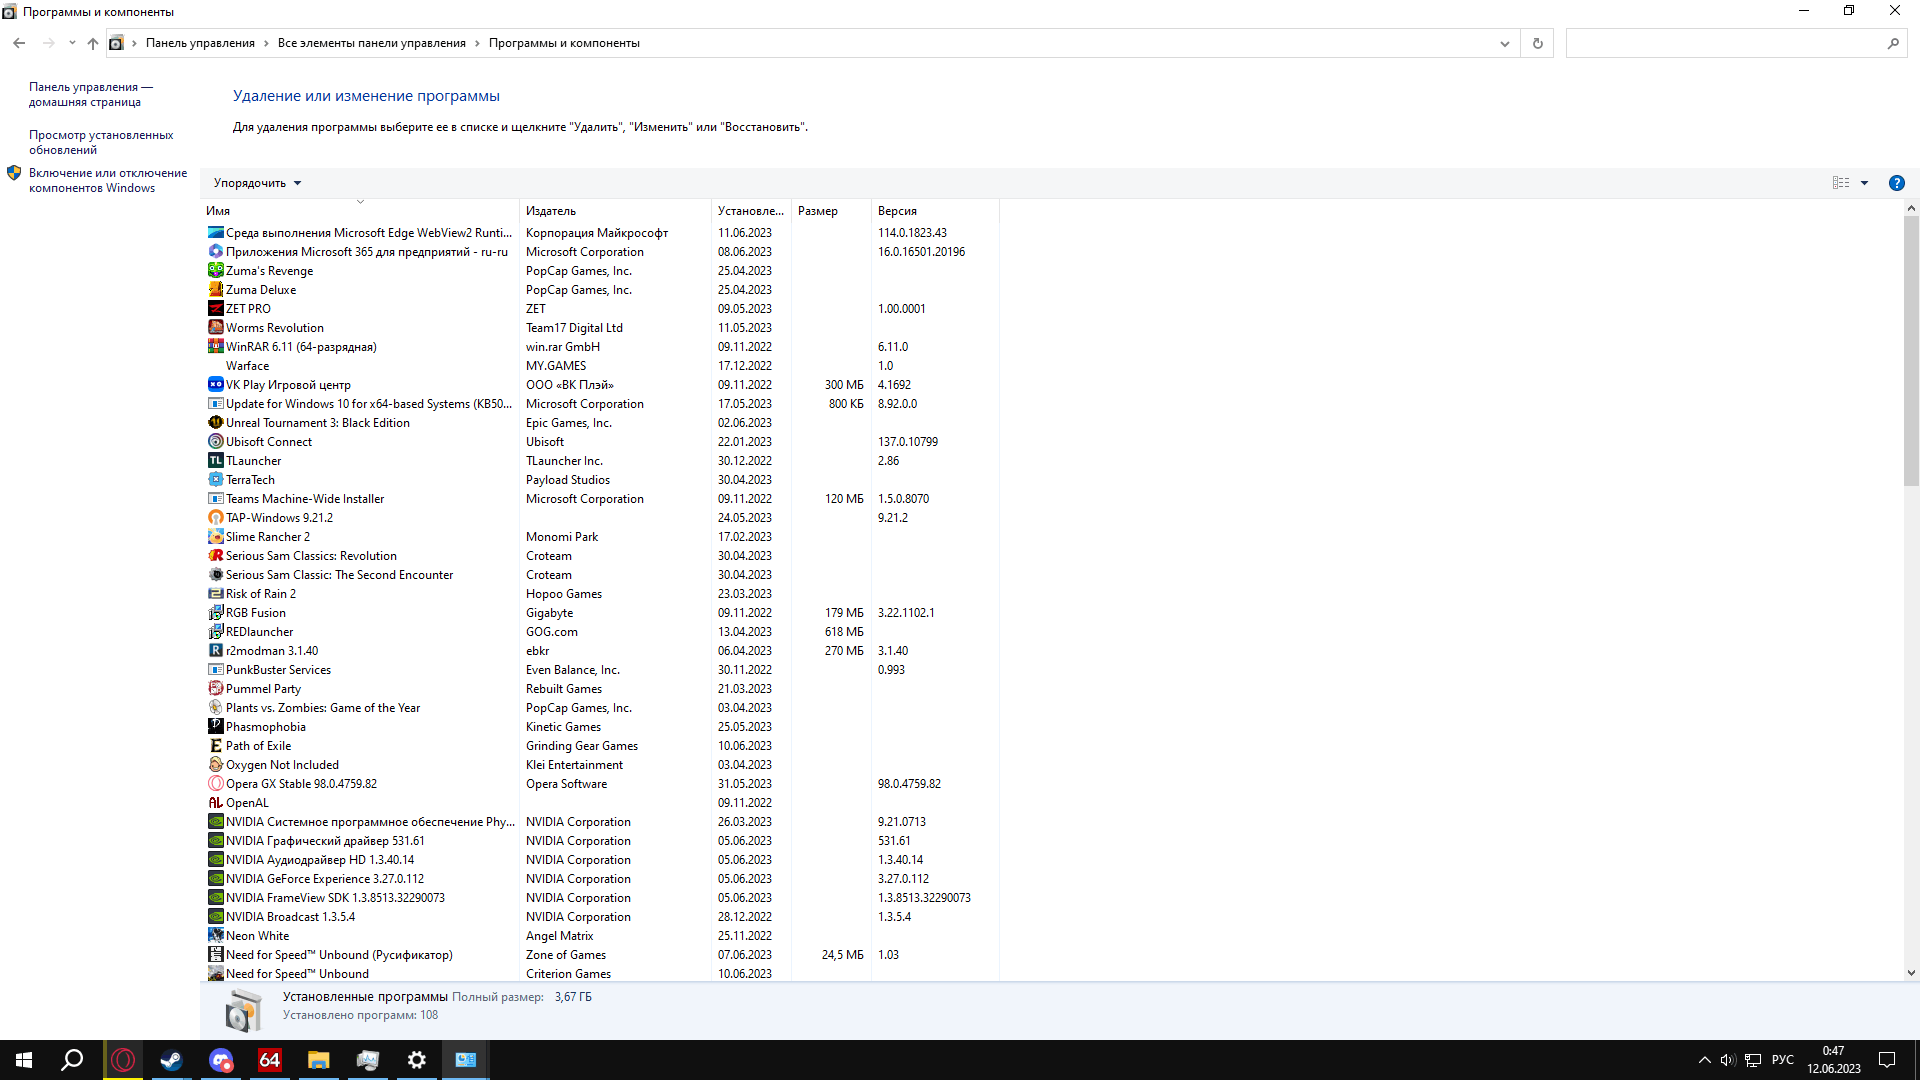Open AIDA64 from the taskbar
Screen dimensions: 1920x1080
tap(270, 1060)
